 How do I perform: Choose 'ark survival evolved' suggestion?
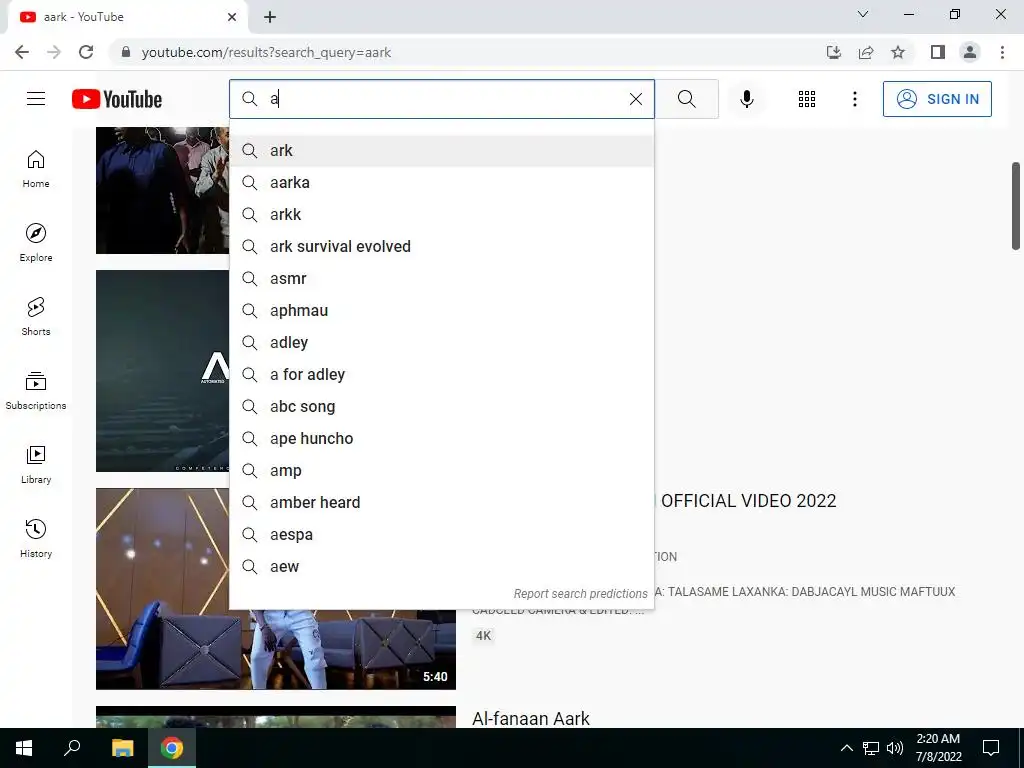coord(441,247)
